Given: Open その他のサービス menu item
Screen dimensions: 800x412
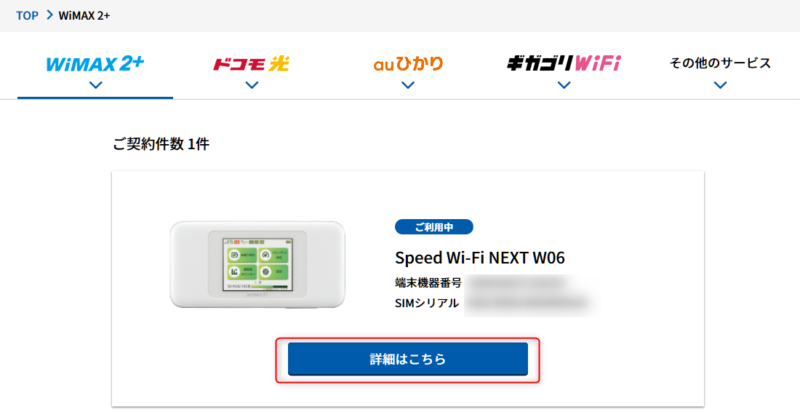Looking at the screenshot, I should tap(720, 63).
